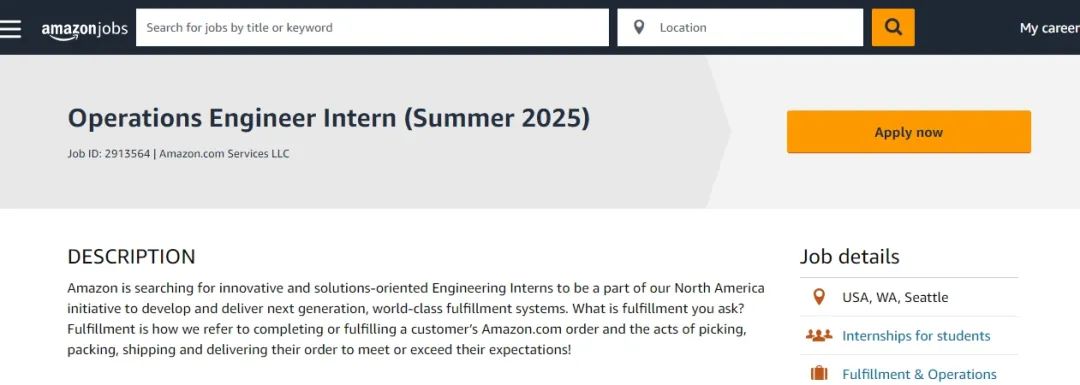The image size is (1080, 385).
Task: Click the Job ID 2913564 text
Action: [x=109, y=154]
